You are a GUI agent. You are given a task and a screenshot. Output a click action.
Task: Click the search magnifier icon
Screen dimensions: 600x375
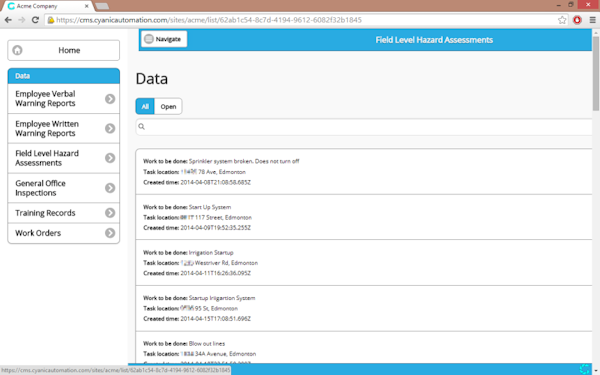pos(142,127)
